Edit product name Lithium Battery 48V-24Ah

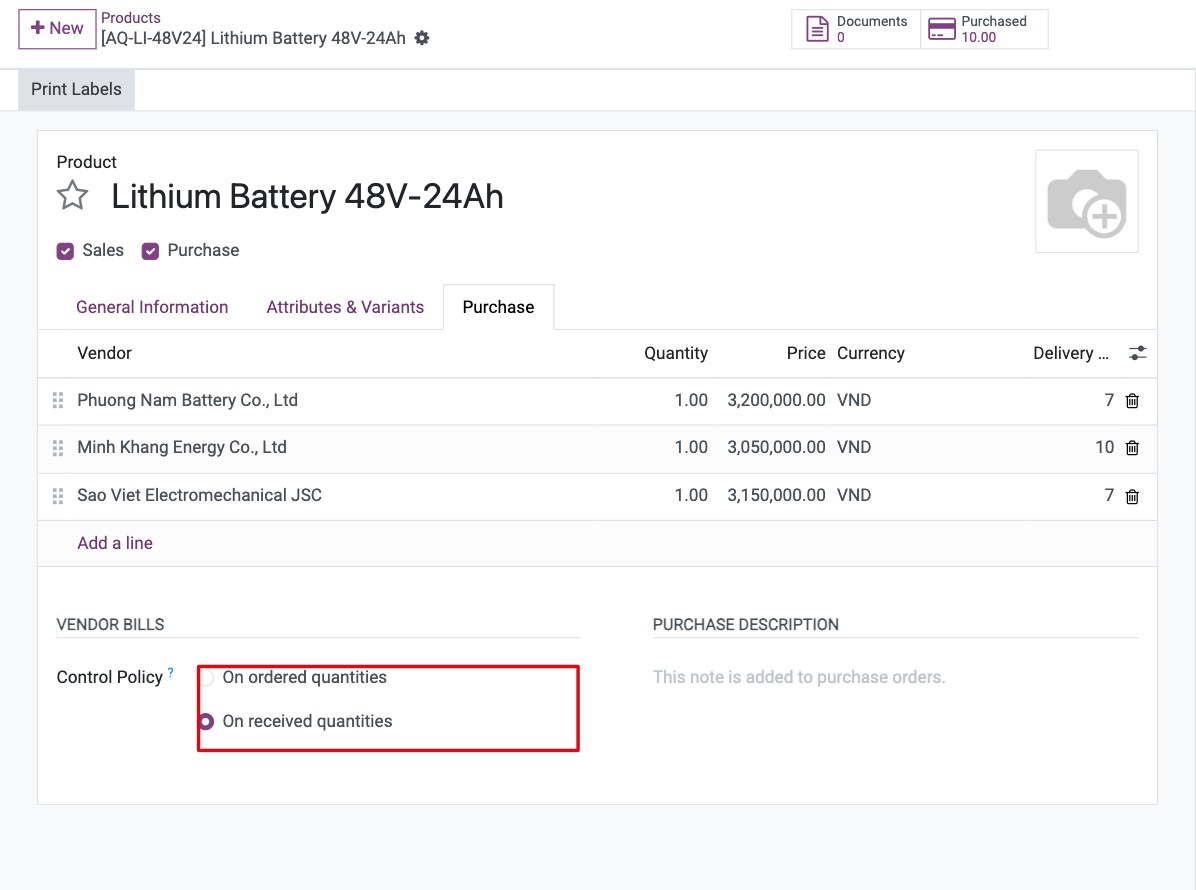point(307,196)
